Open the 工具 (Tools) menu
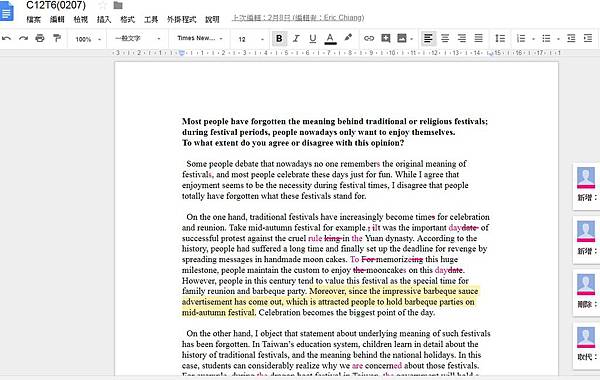Image resolution: width=600 pixels, height=380 pixels. [151, 19]
